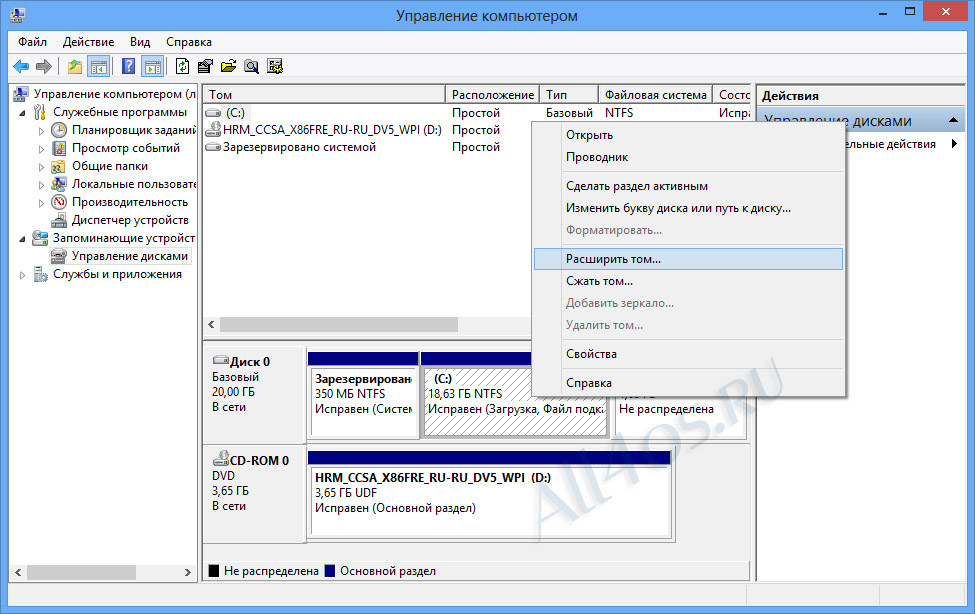Click the tree pane scroll right arrow
This screenshot has height=614, width=975.
188,572
